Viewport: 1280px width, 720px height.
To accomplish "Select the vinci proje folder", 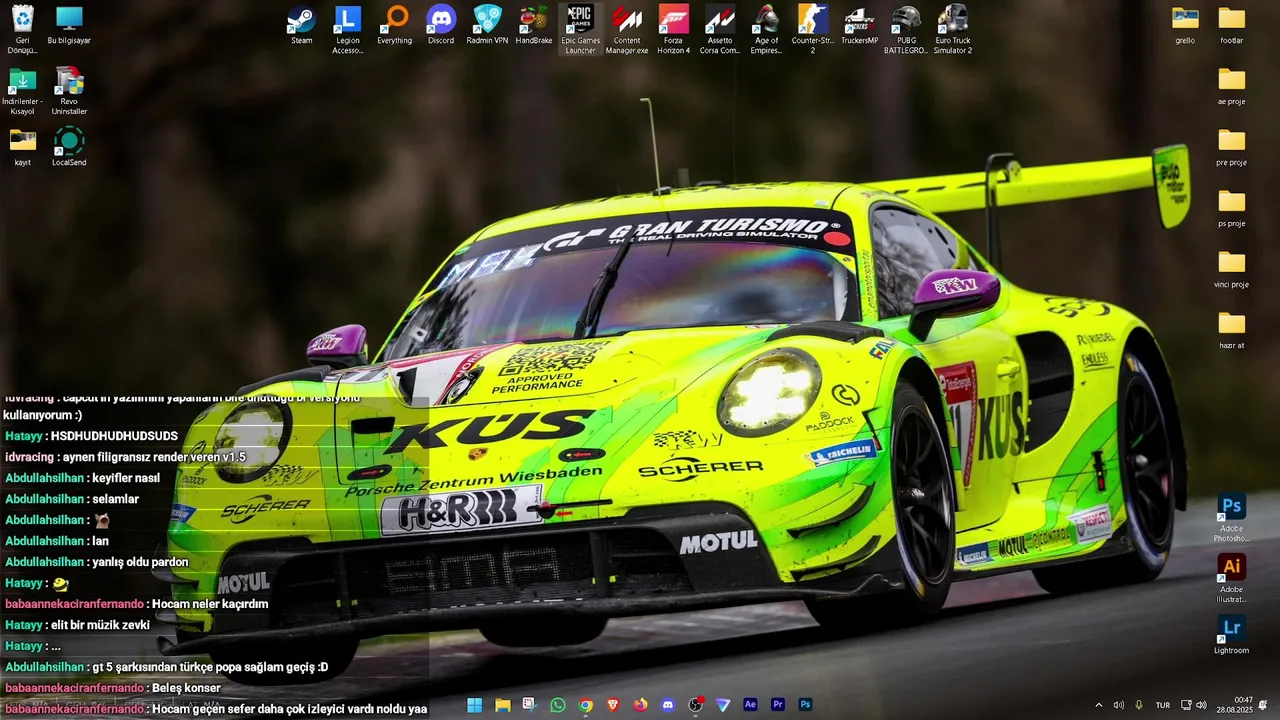I will tap(1232, 270).
